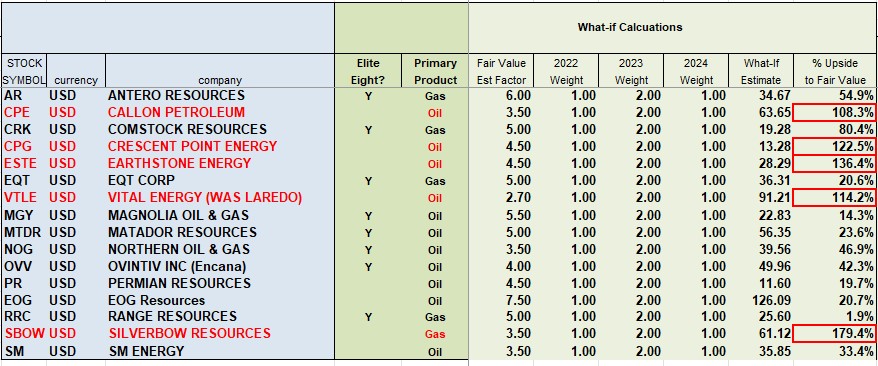Select the Y flag for RANGE RESOURCES
Image resolution: width=878 pixels, height=366 pixels.
click(368, 317)
